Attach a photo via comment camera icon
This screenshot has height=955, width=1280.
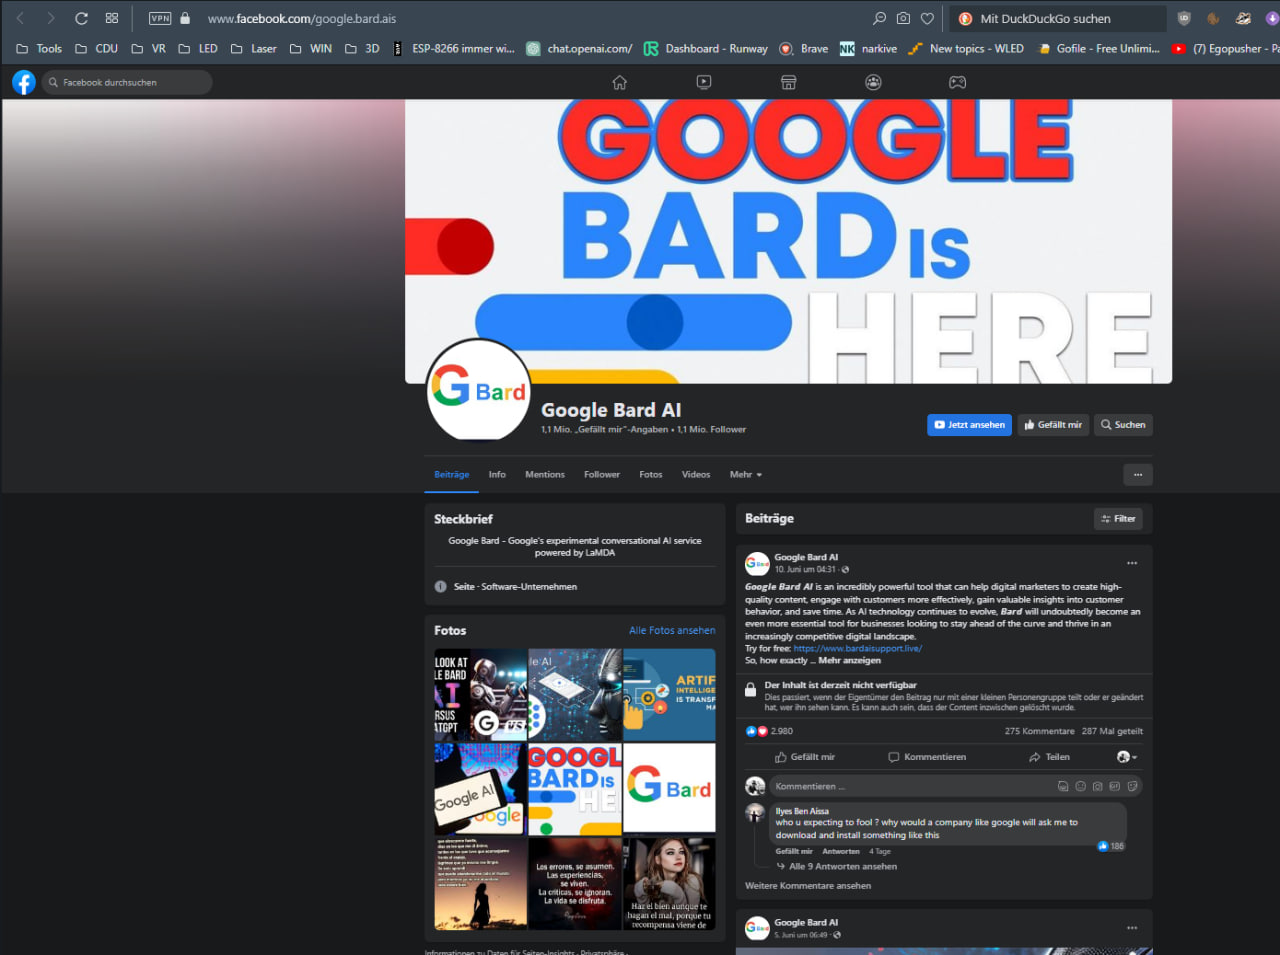coord(1098,787)
